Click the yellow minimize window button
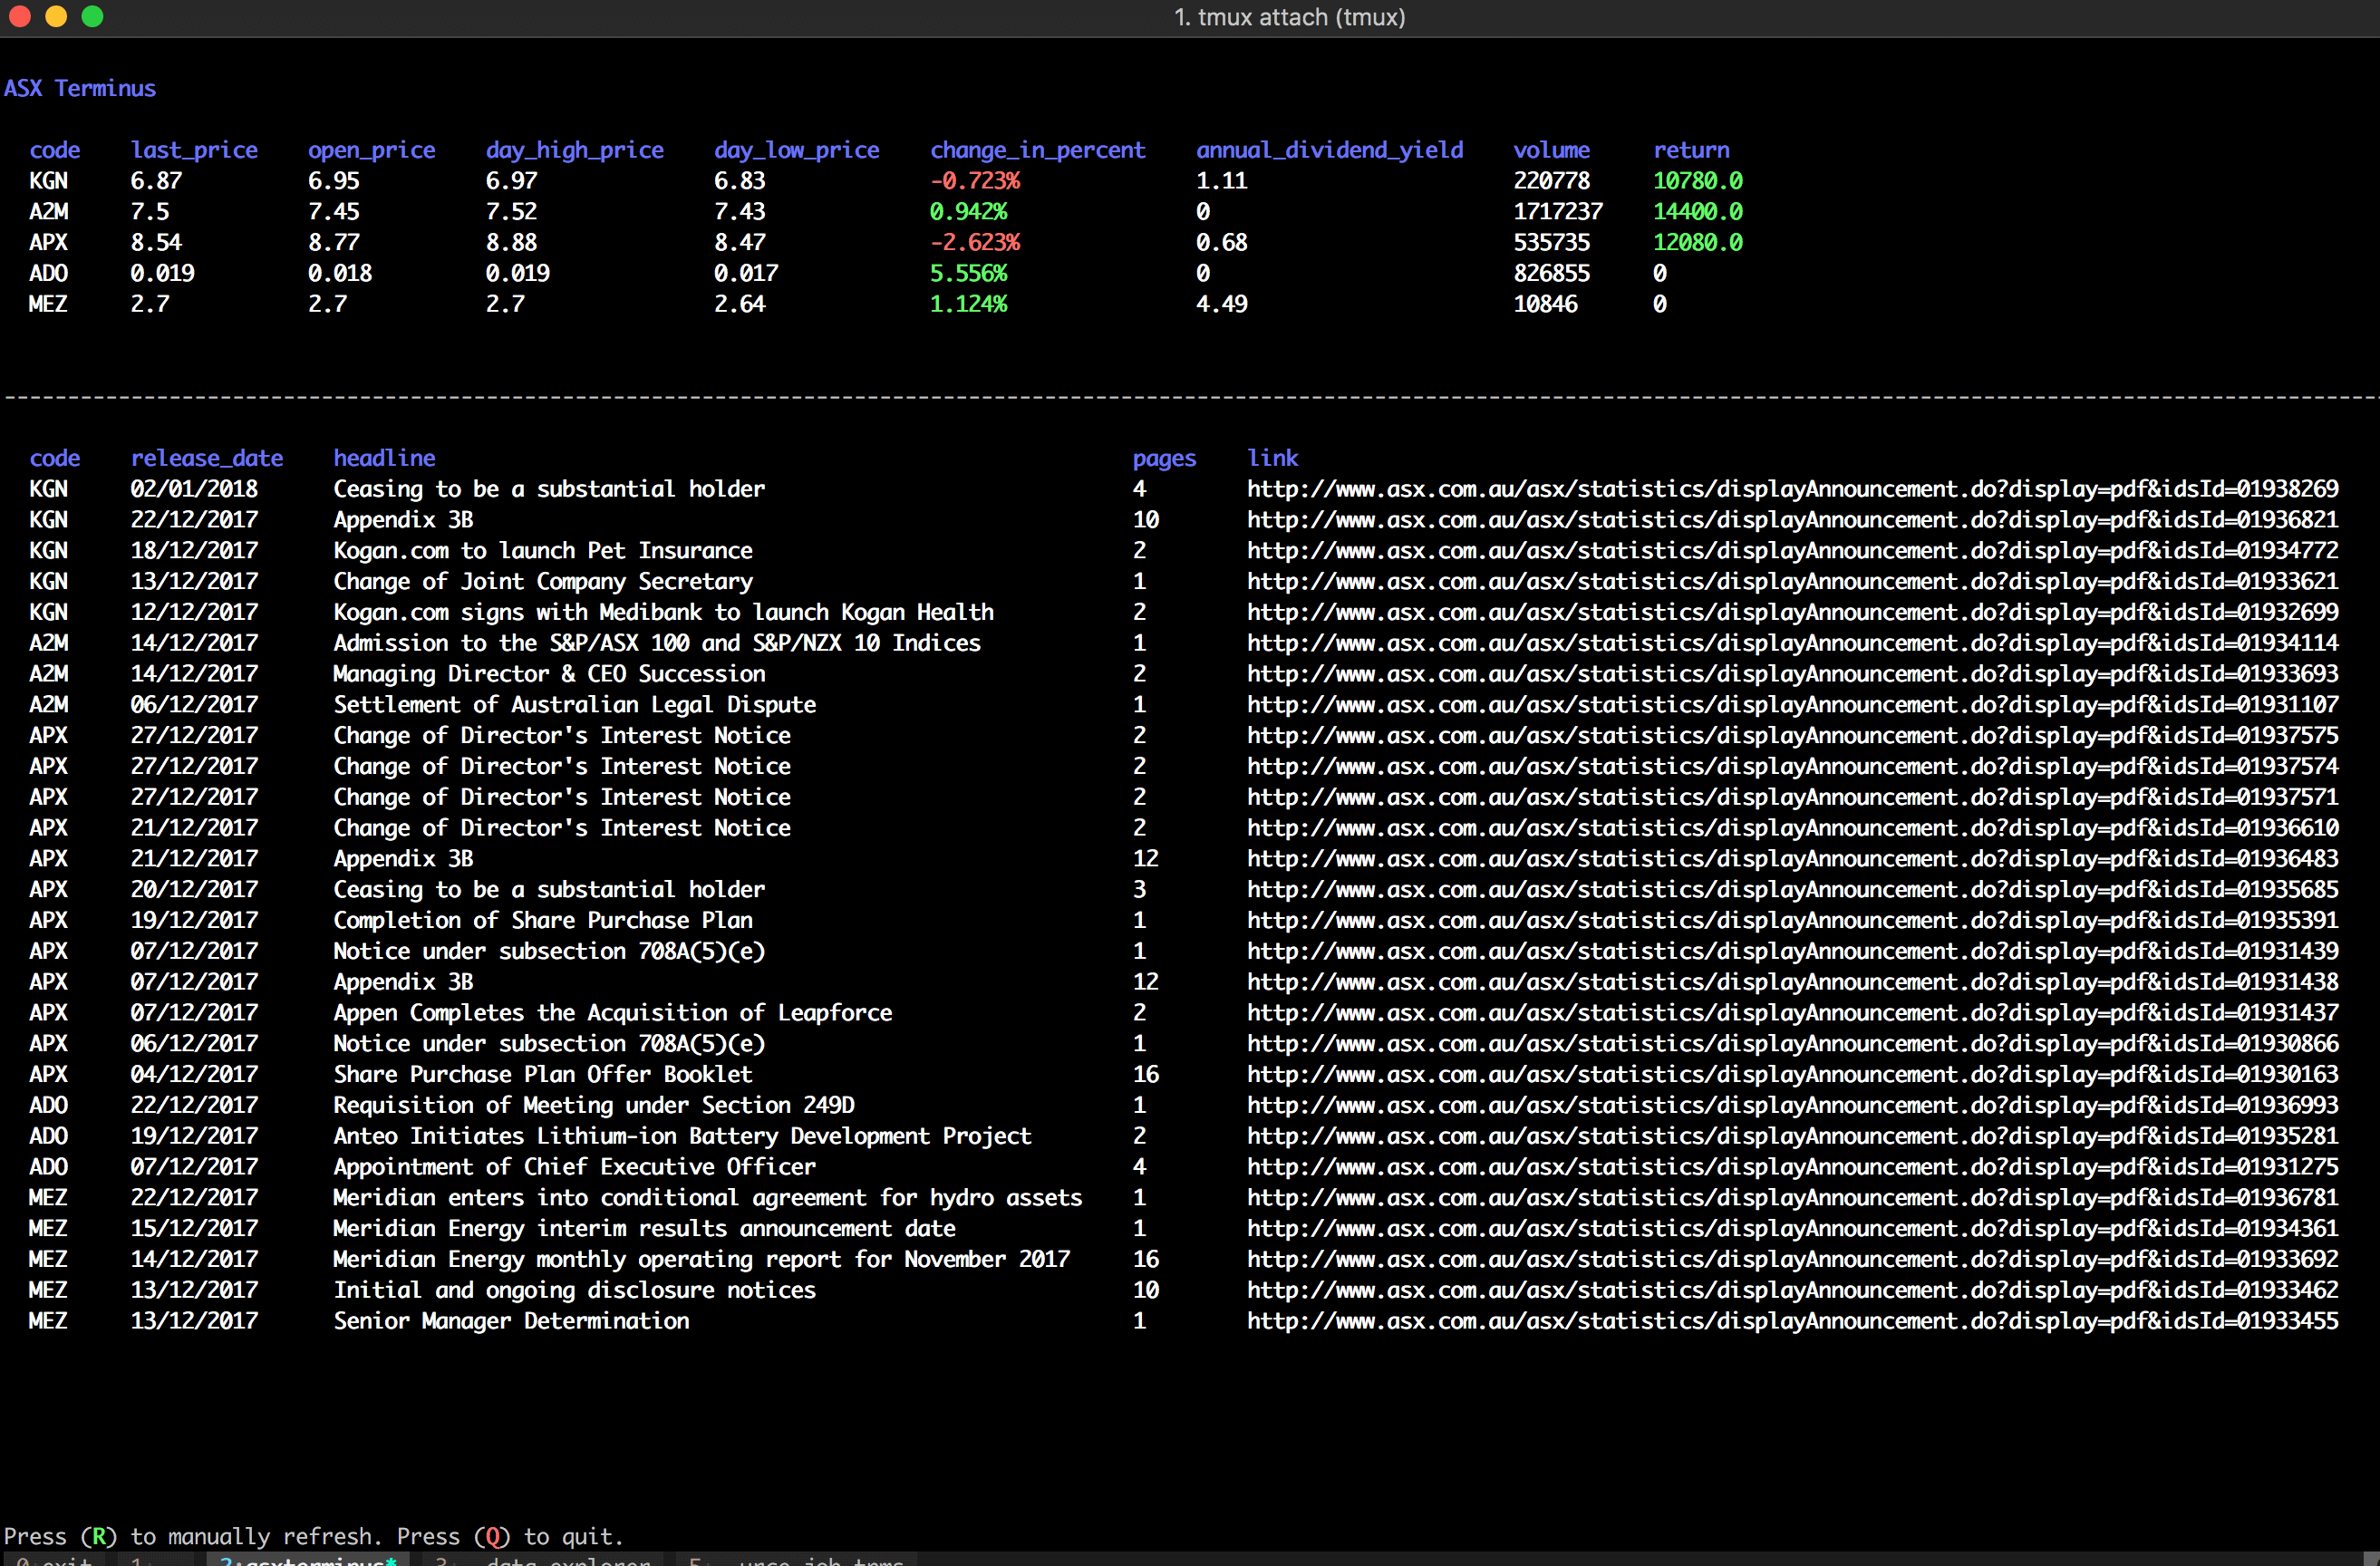The image size is (2380, 1566). 56,16
